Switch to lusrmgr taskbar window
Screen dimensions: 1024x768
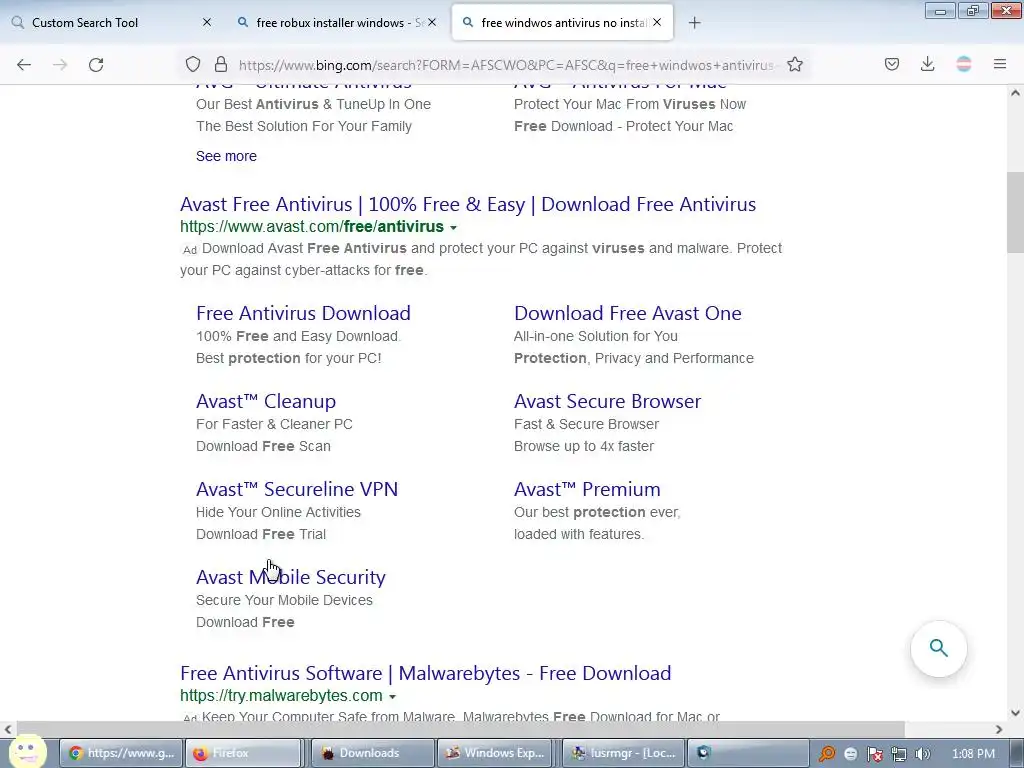coord(624,753)
